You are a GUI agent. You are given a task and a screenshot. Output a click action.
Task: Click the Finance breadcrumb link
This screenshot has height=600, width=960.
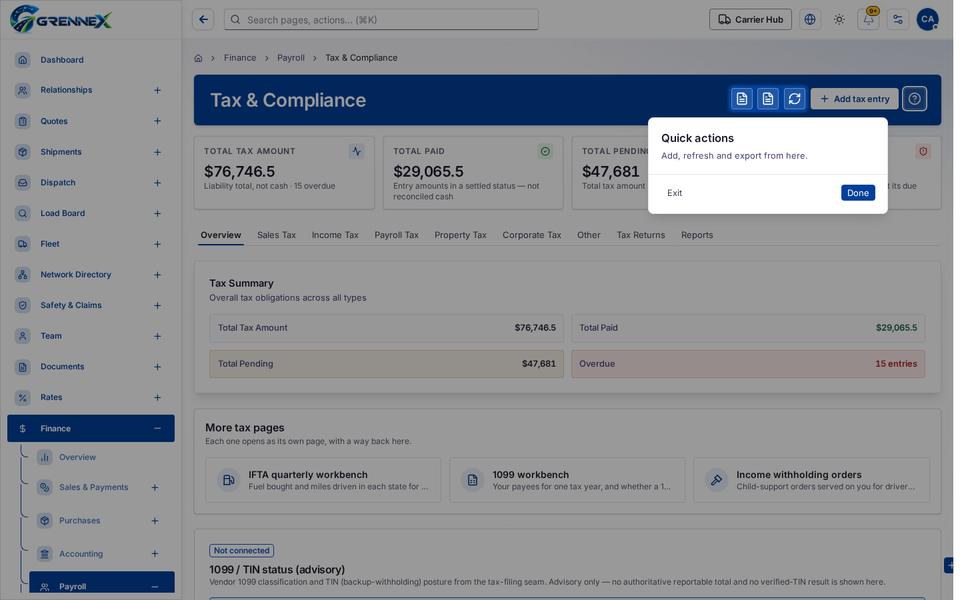[240, 58]
